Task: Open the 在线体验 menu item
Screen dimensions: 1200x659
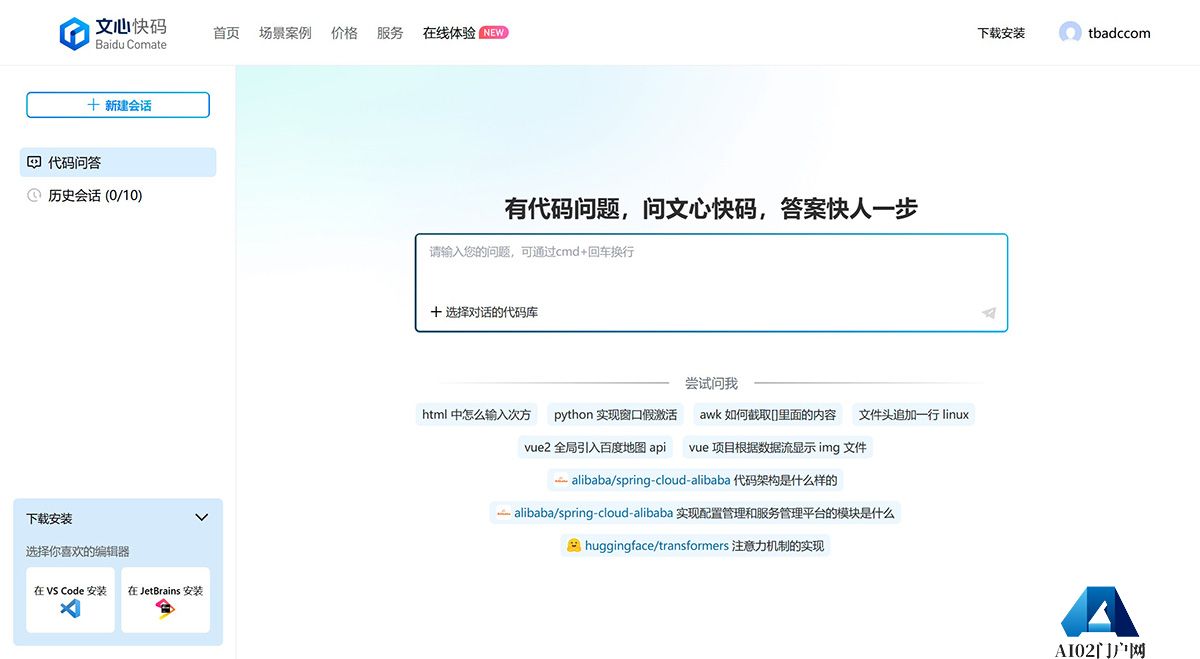Action: pyautogui.click(x=448, y=32)
